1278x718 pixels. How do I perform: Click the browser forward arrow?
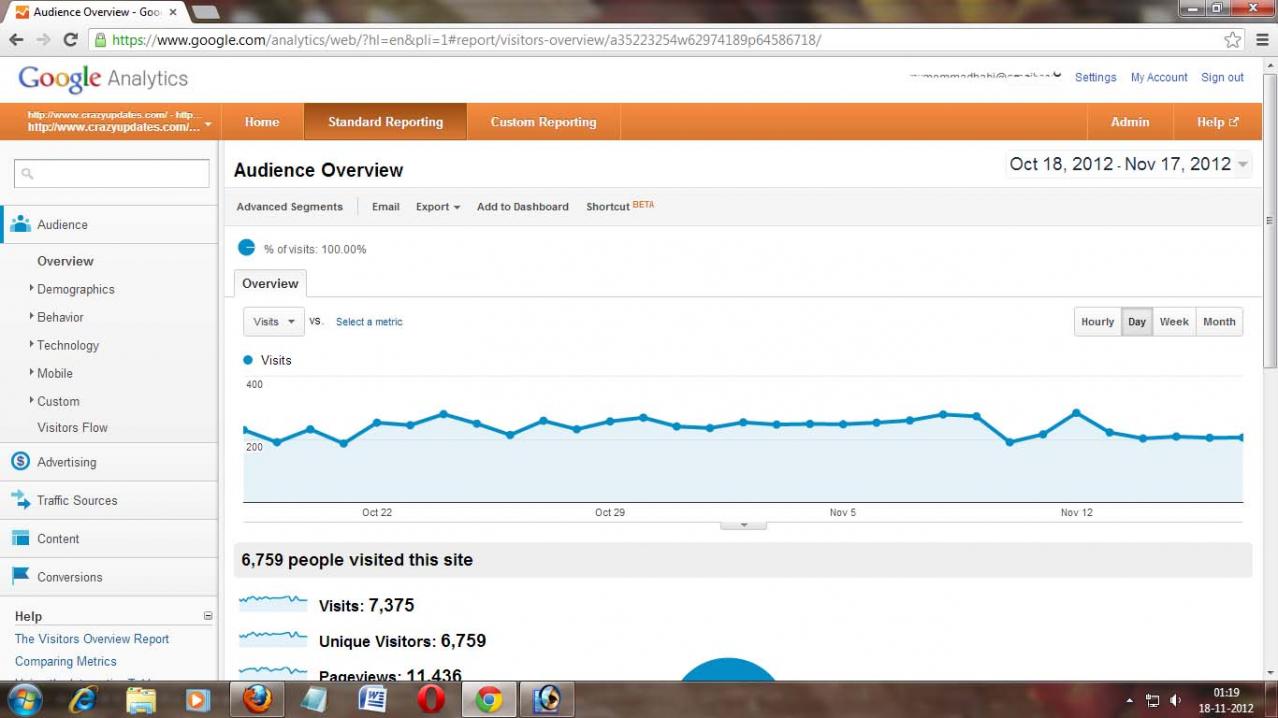coord(43,40)
